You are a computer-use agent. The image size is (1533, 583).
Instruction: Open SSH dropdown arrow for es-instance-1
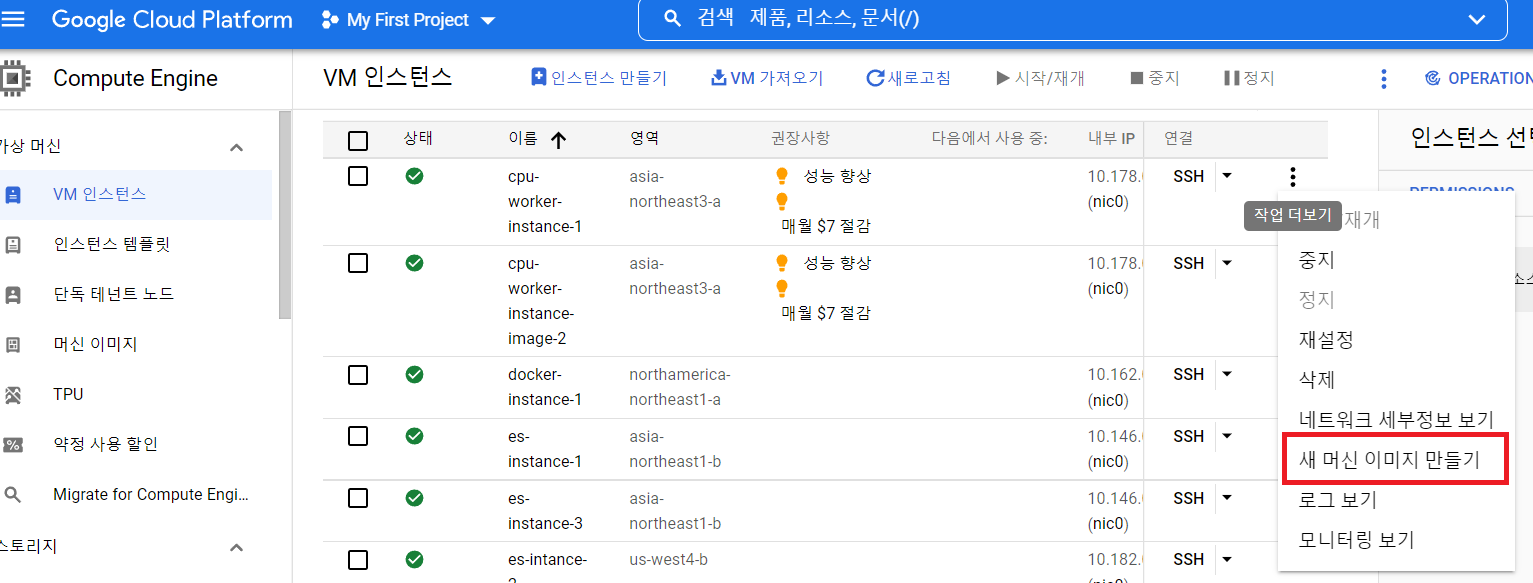(1227, 436)
